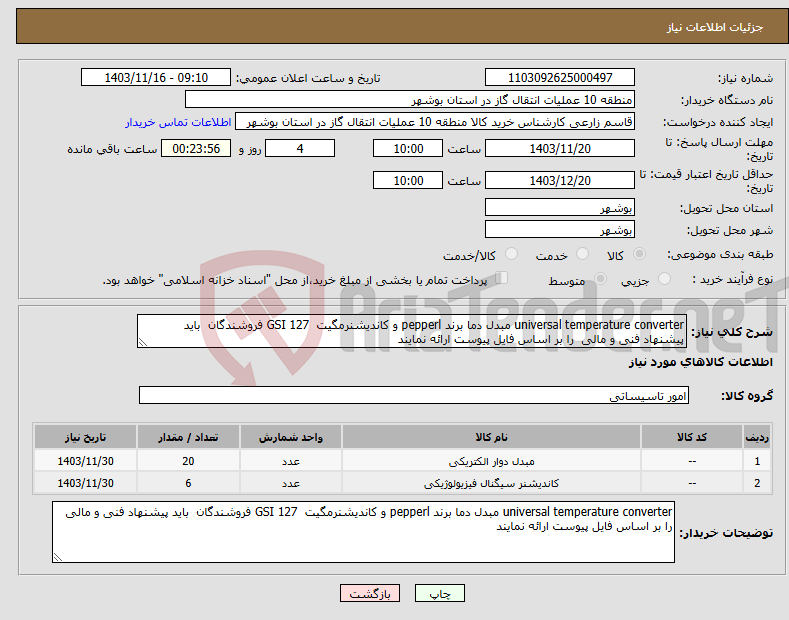Click the remaining days field showing 4

point(300,148)
